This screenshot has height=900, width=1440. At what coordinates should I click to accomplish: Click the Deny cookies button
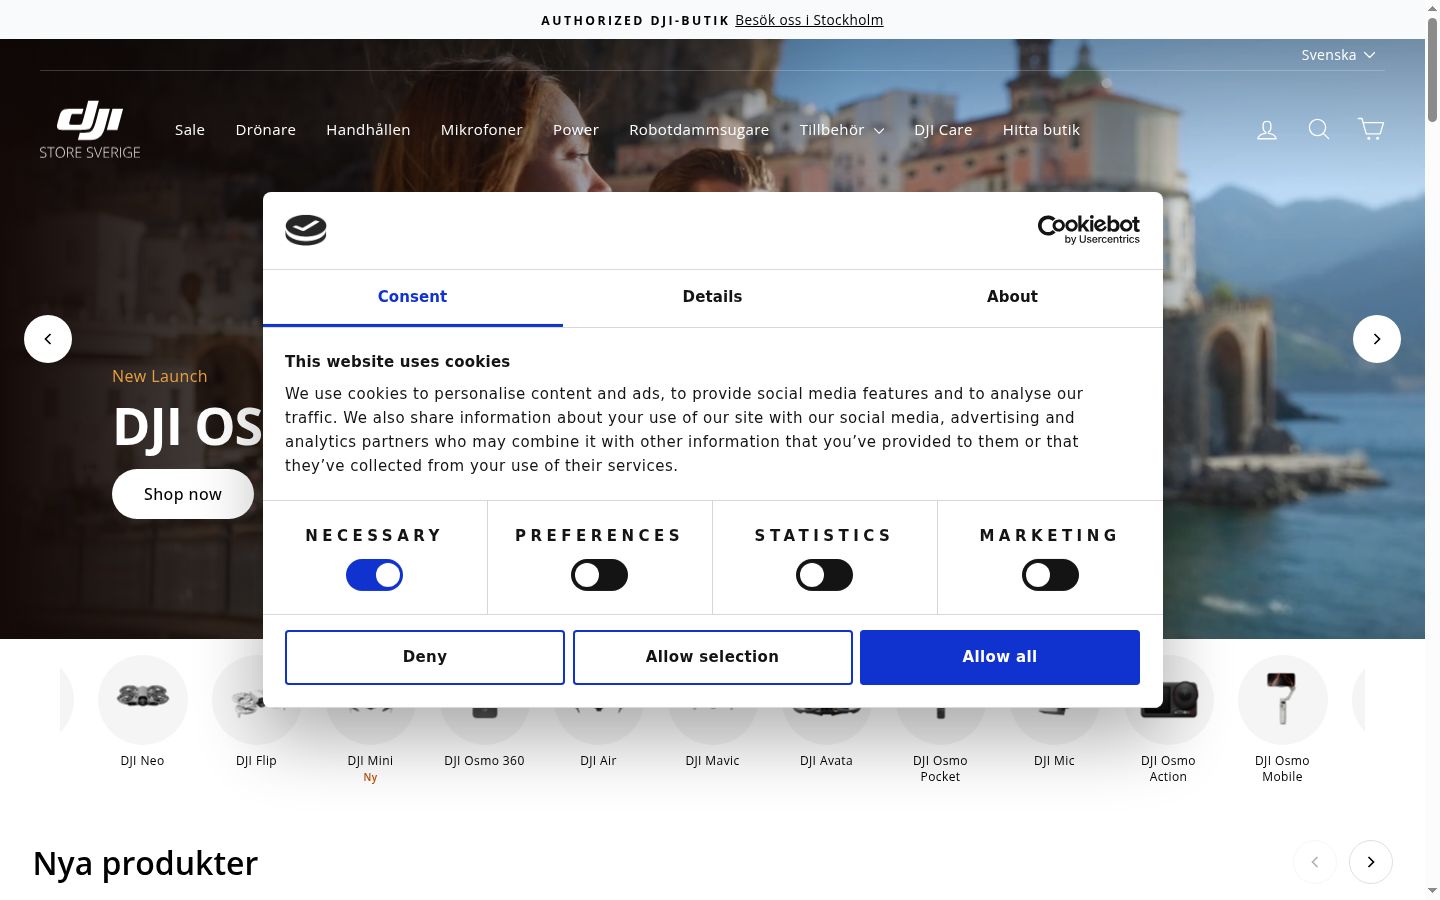tap(425, 657)
